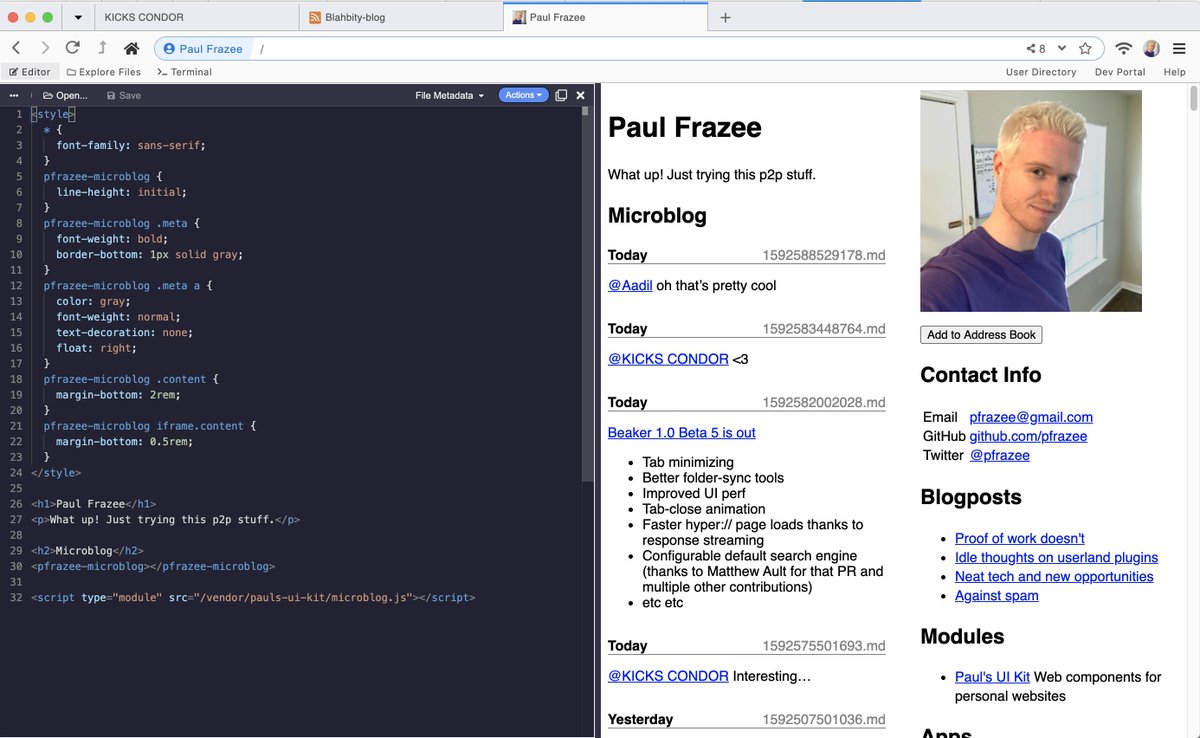Open the Help bookmark
The height and width of the screenshot is (738, 1200).
click(x=1174, y=72)
